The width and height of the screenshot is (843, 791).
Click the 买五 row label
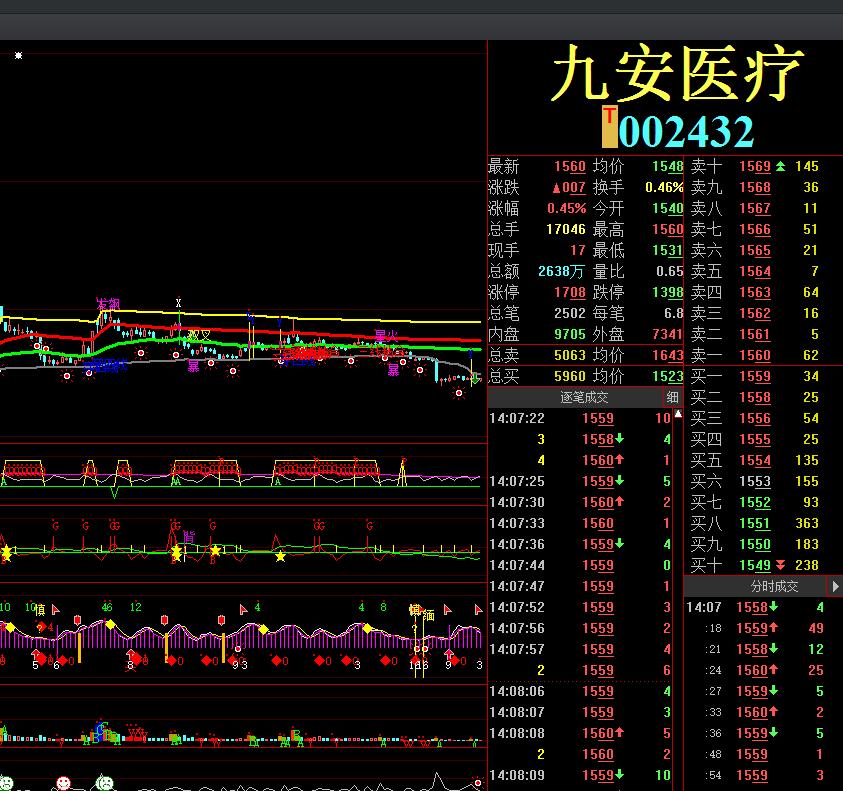click(x=706, y=460)
